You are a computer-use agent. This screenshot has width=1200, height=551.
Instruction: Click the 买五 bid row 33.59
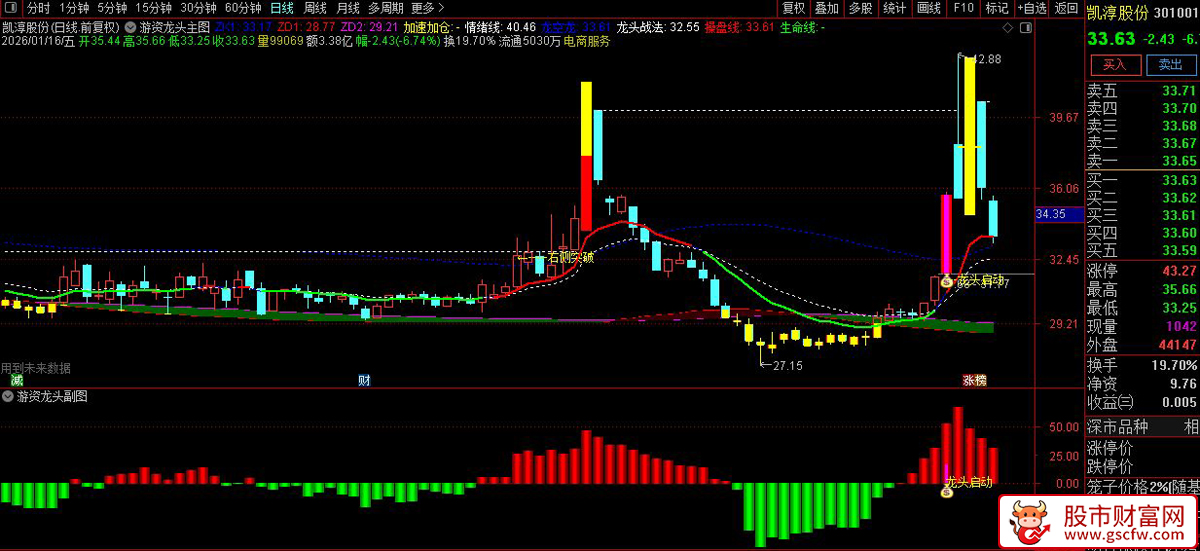(x=1143, y=250)
